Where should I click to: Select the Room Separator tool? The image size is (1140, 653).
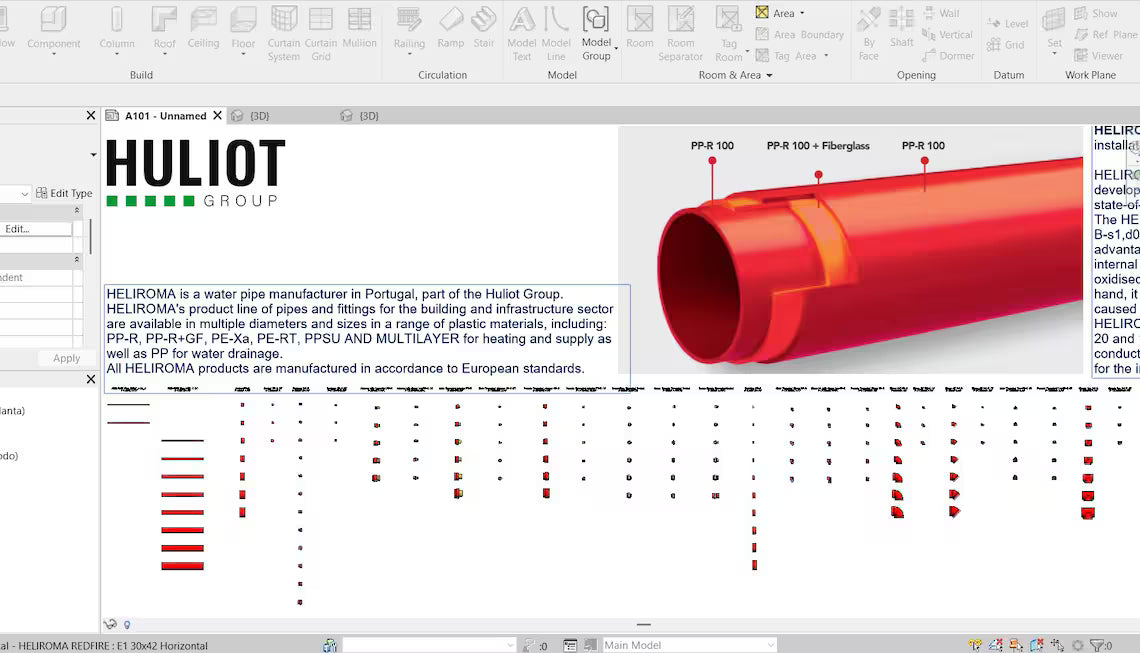[681, 33]
